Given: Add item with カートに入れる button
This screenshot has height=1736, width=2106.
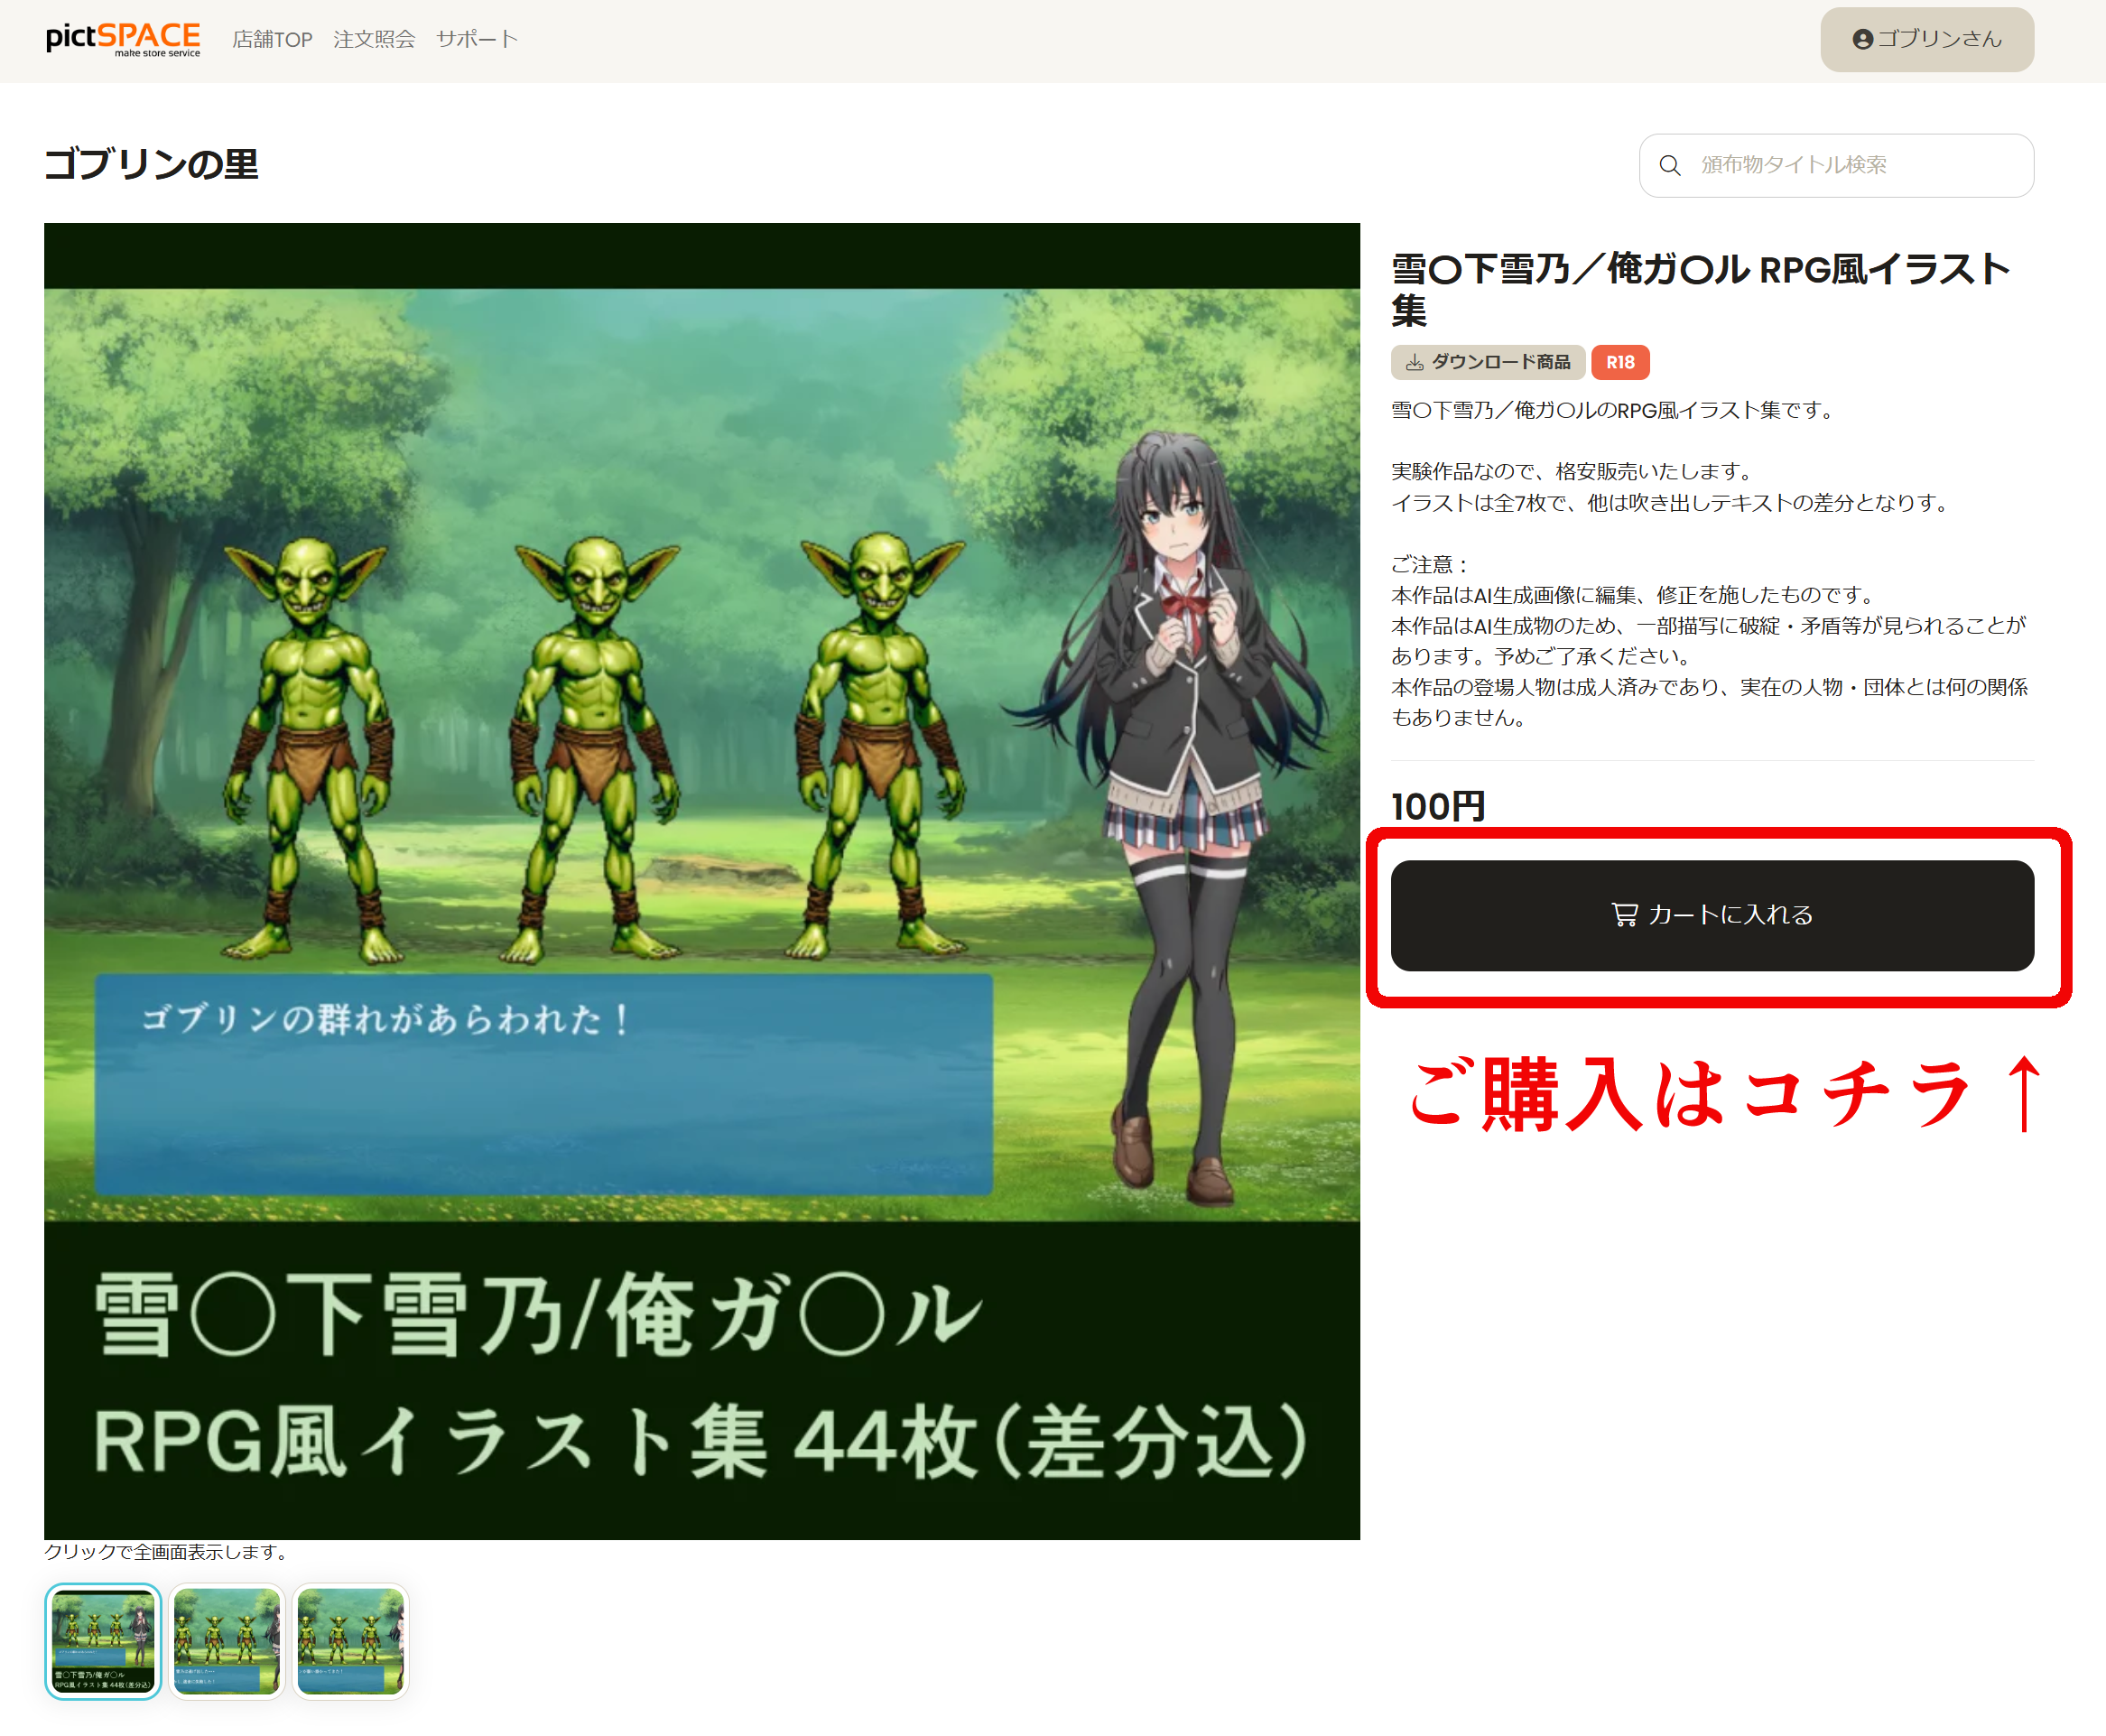Looking at the screenshot, I should point(1712,915).
